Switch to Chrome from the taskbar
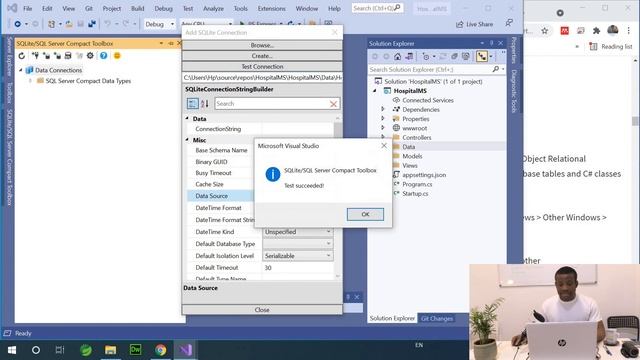 pos(160,350)
